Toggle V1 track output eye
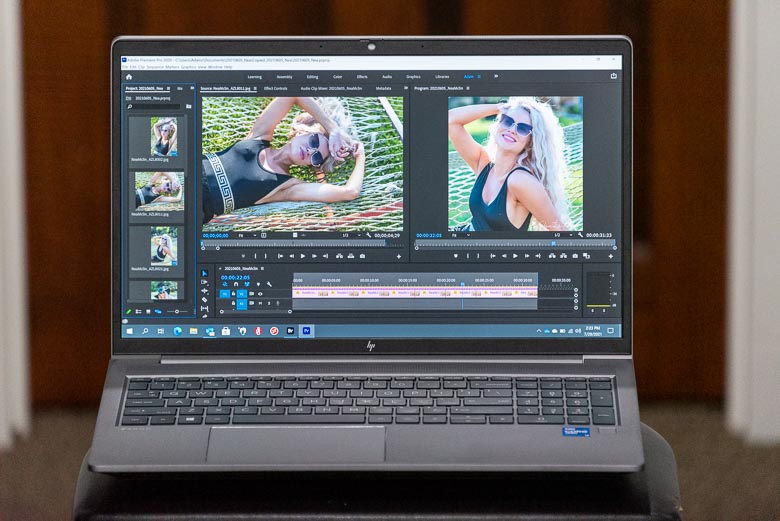 click(260, 294)
